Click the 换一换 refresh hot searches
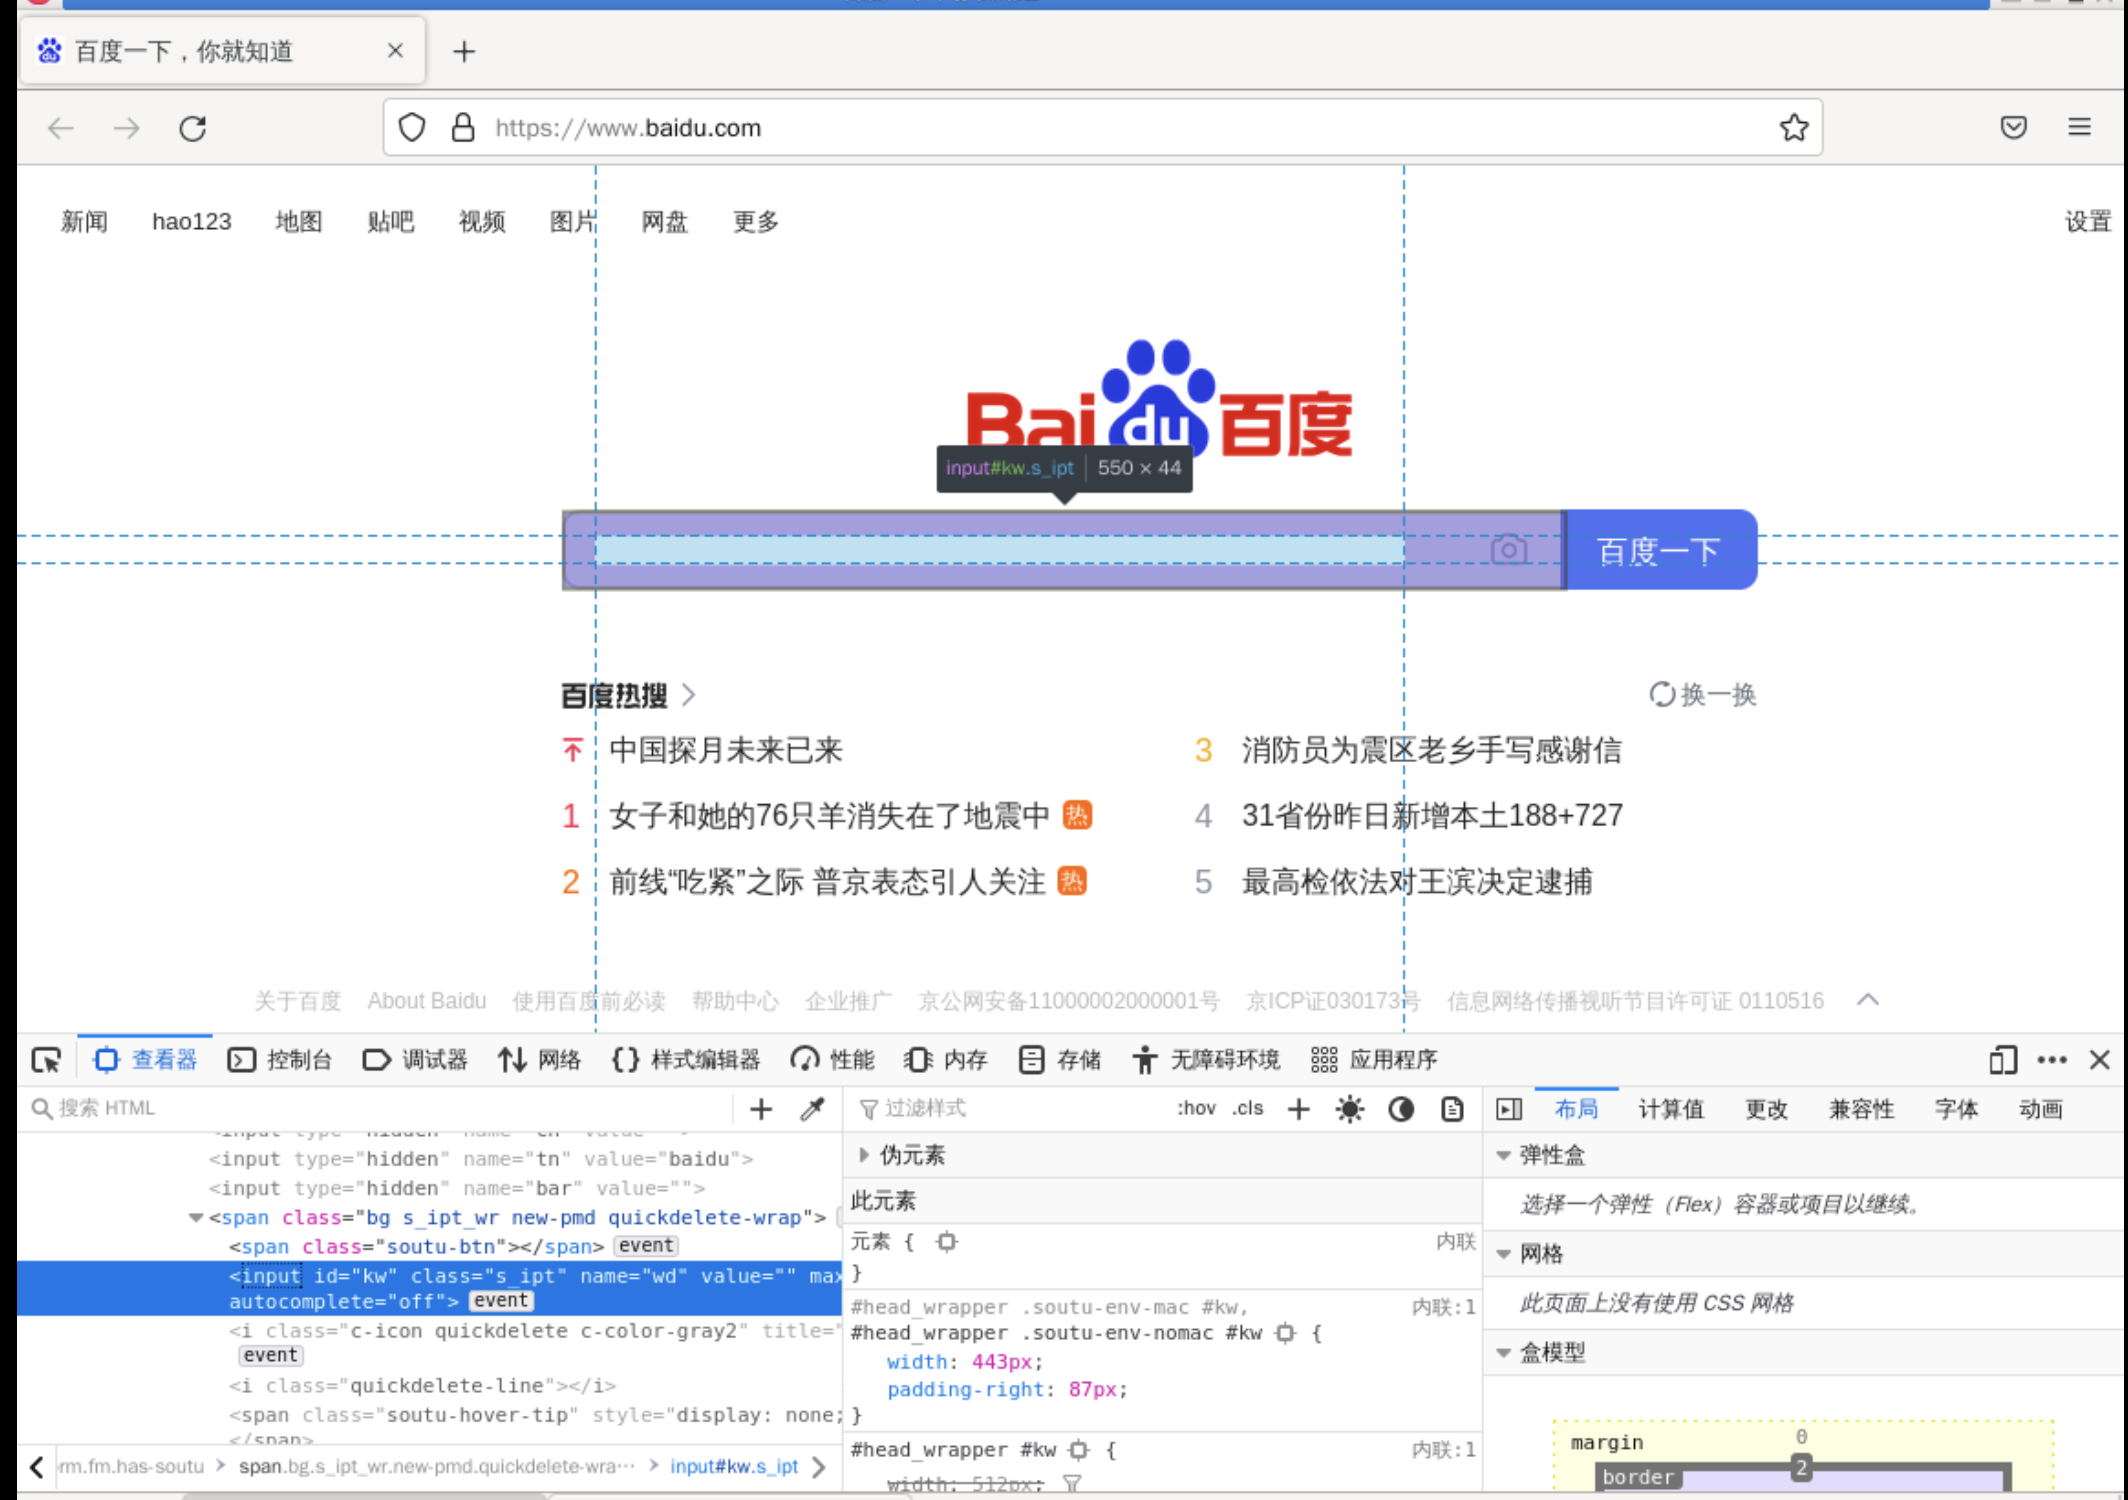 tap(1702, 694)
